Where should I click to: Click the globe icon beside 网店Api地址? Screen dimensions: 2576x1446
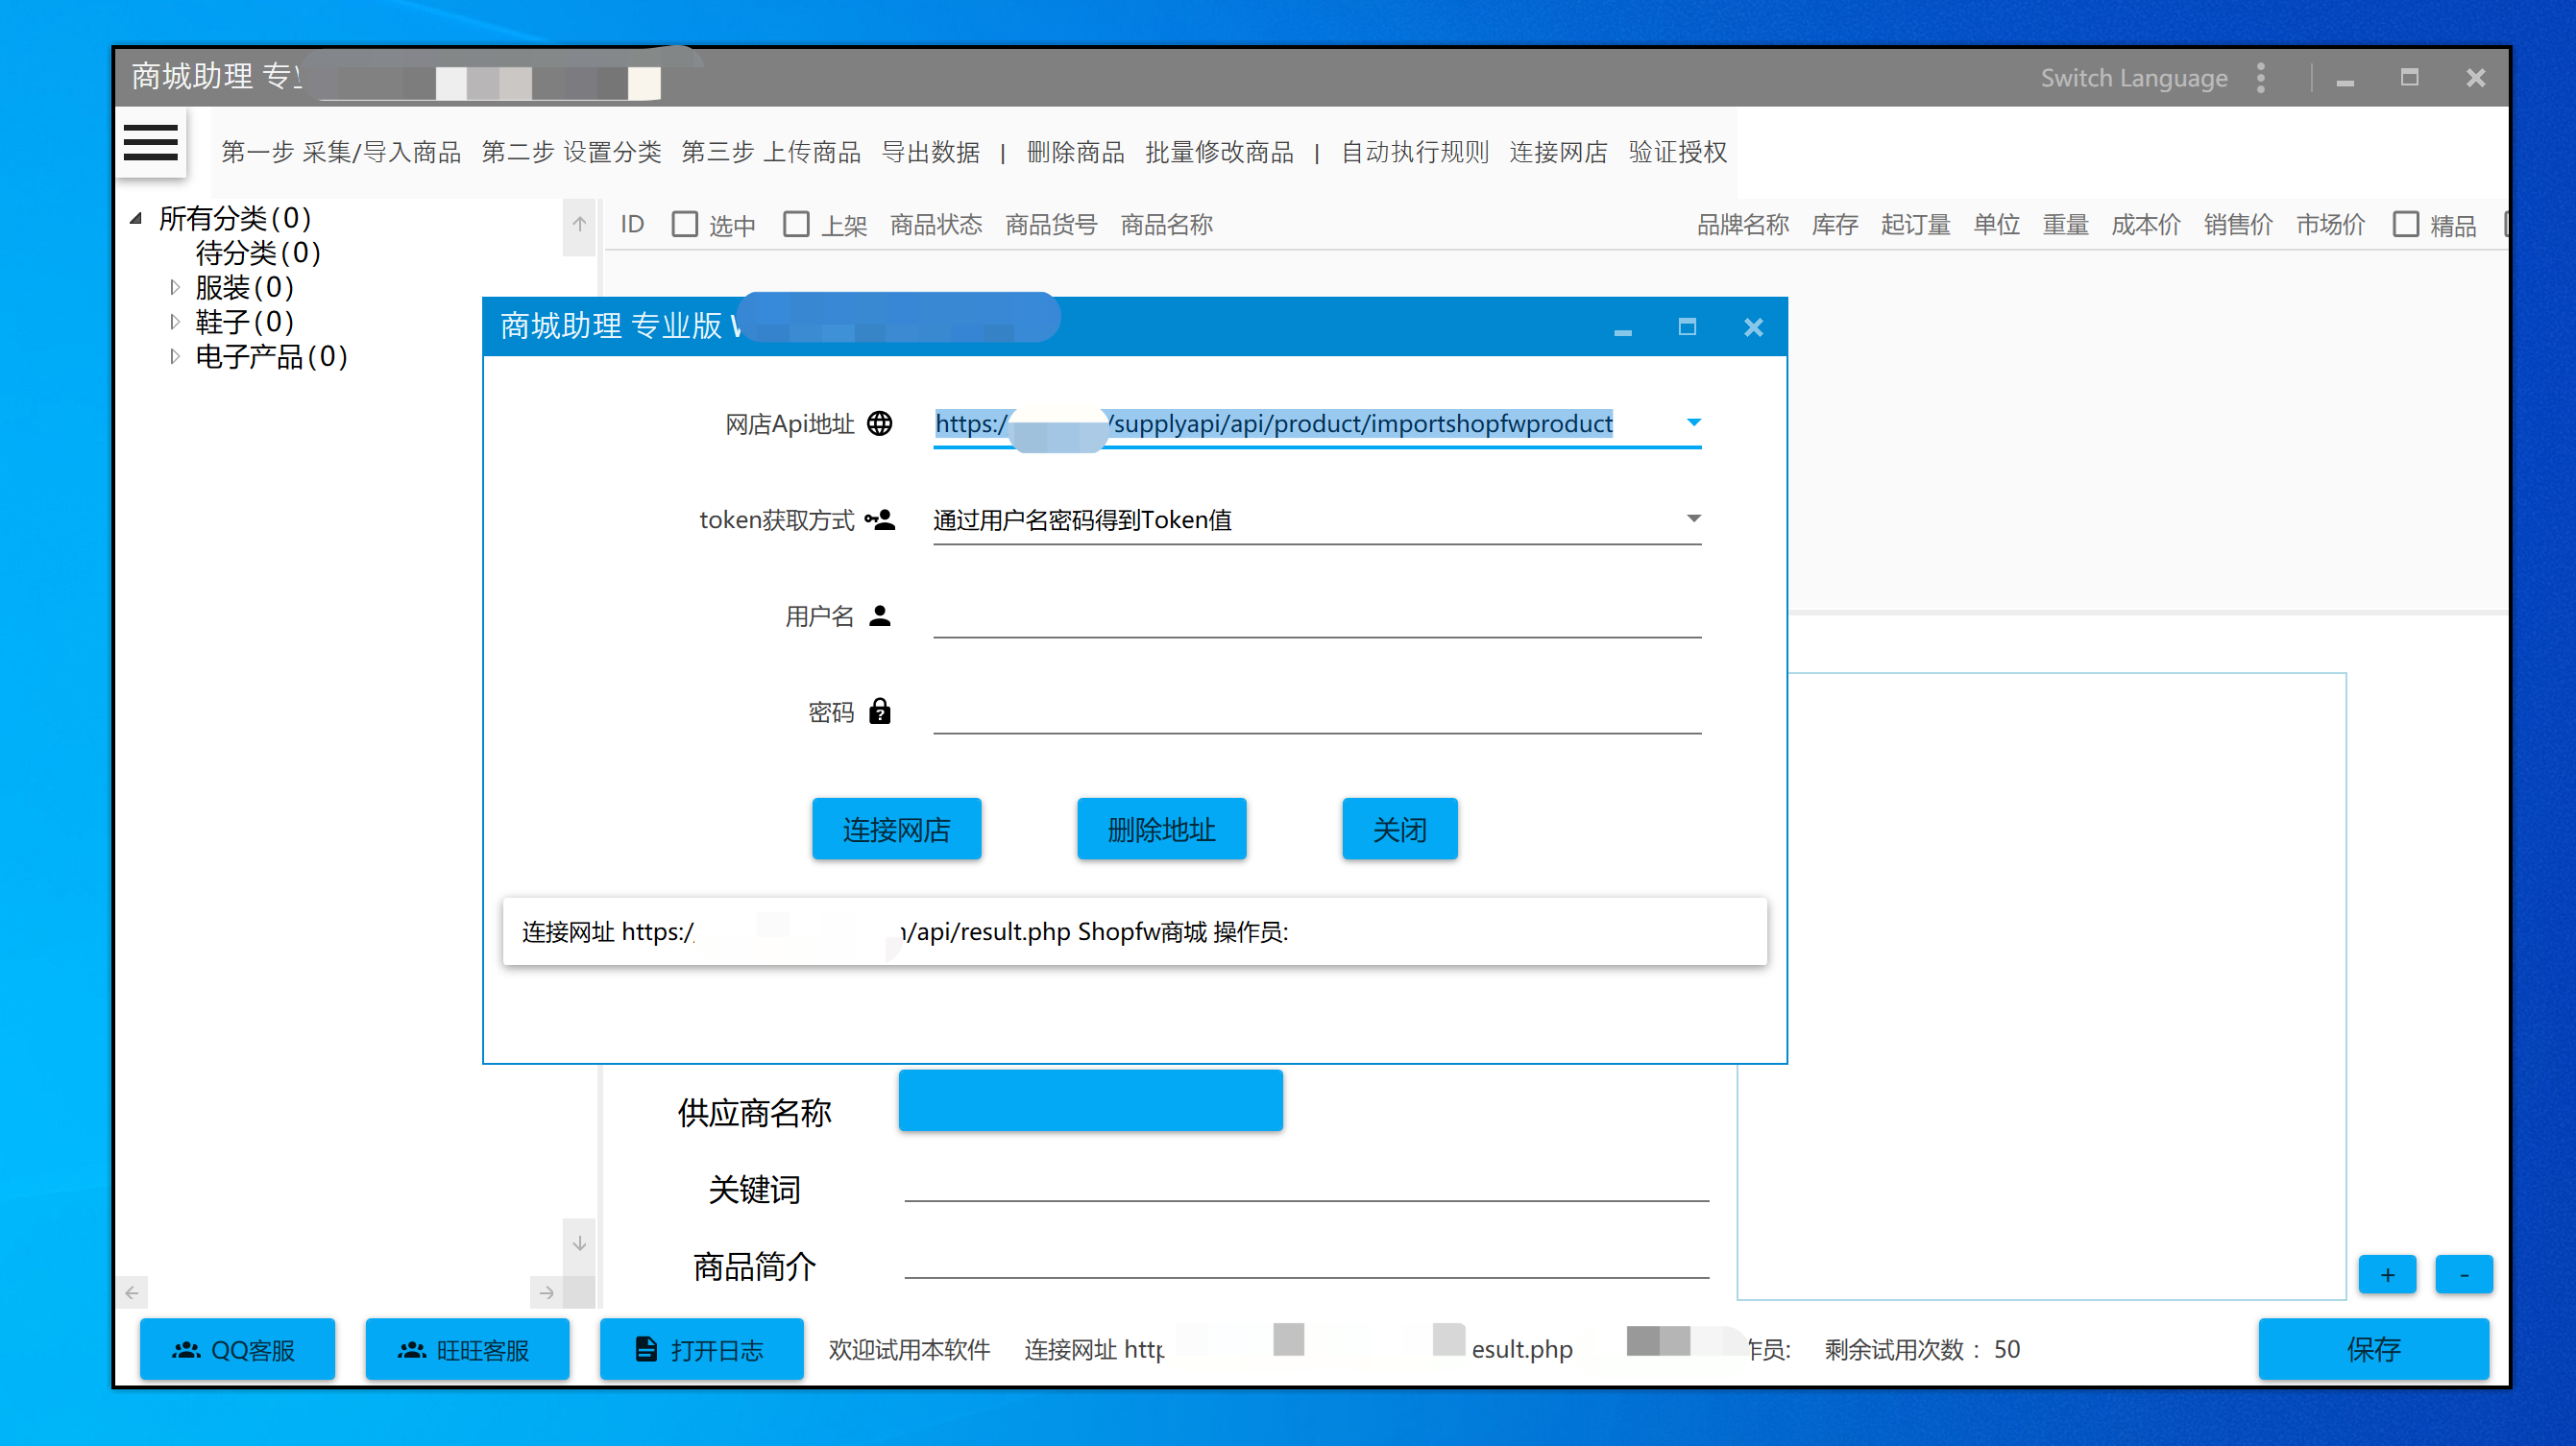(x=879, y=423)
